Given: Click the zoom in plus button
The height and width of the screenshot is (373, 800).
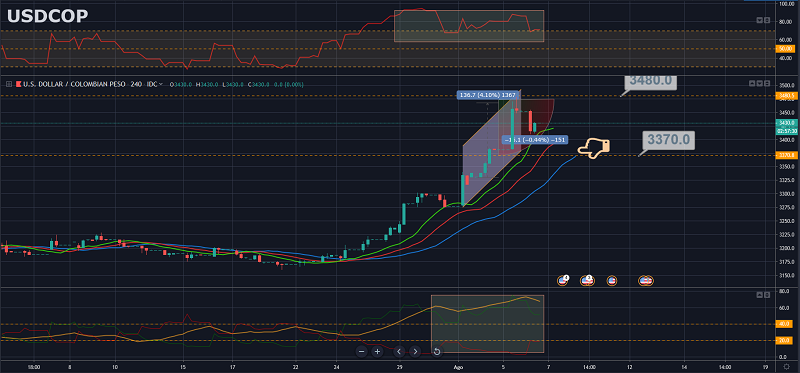Looking at the screenshot, I should [377, 351].
